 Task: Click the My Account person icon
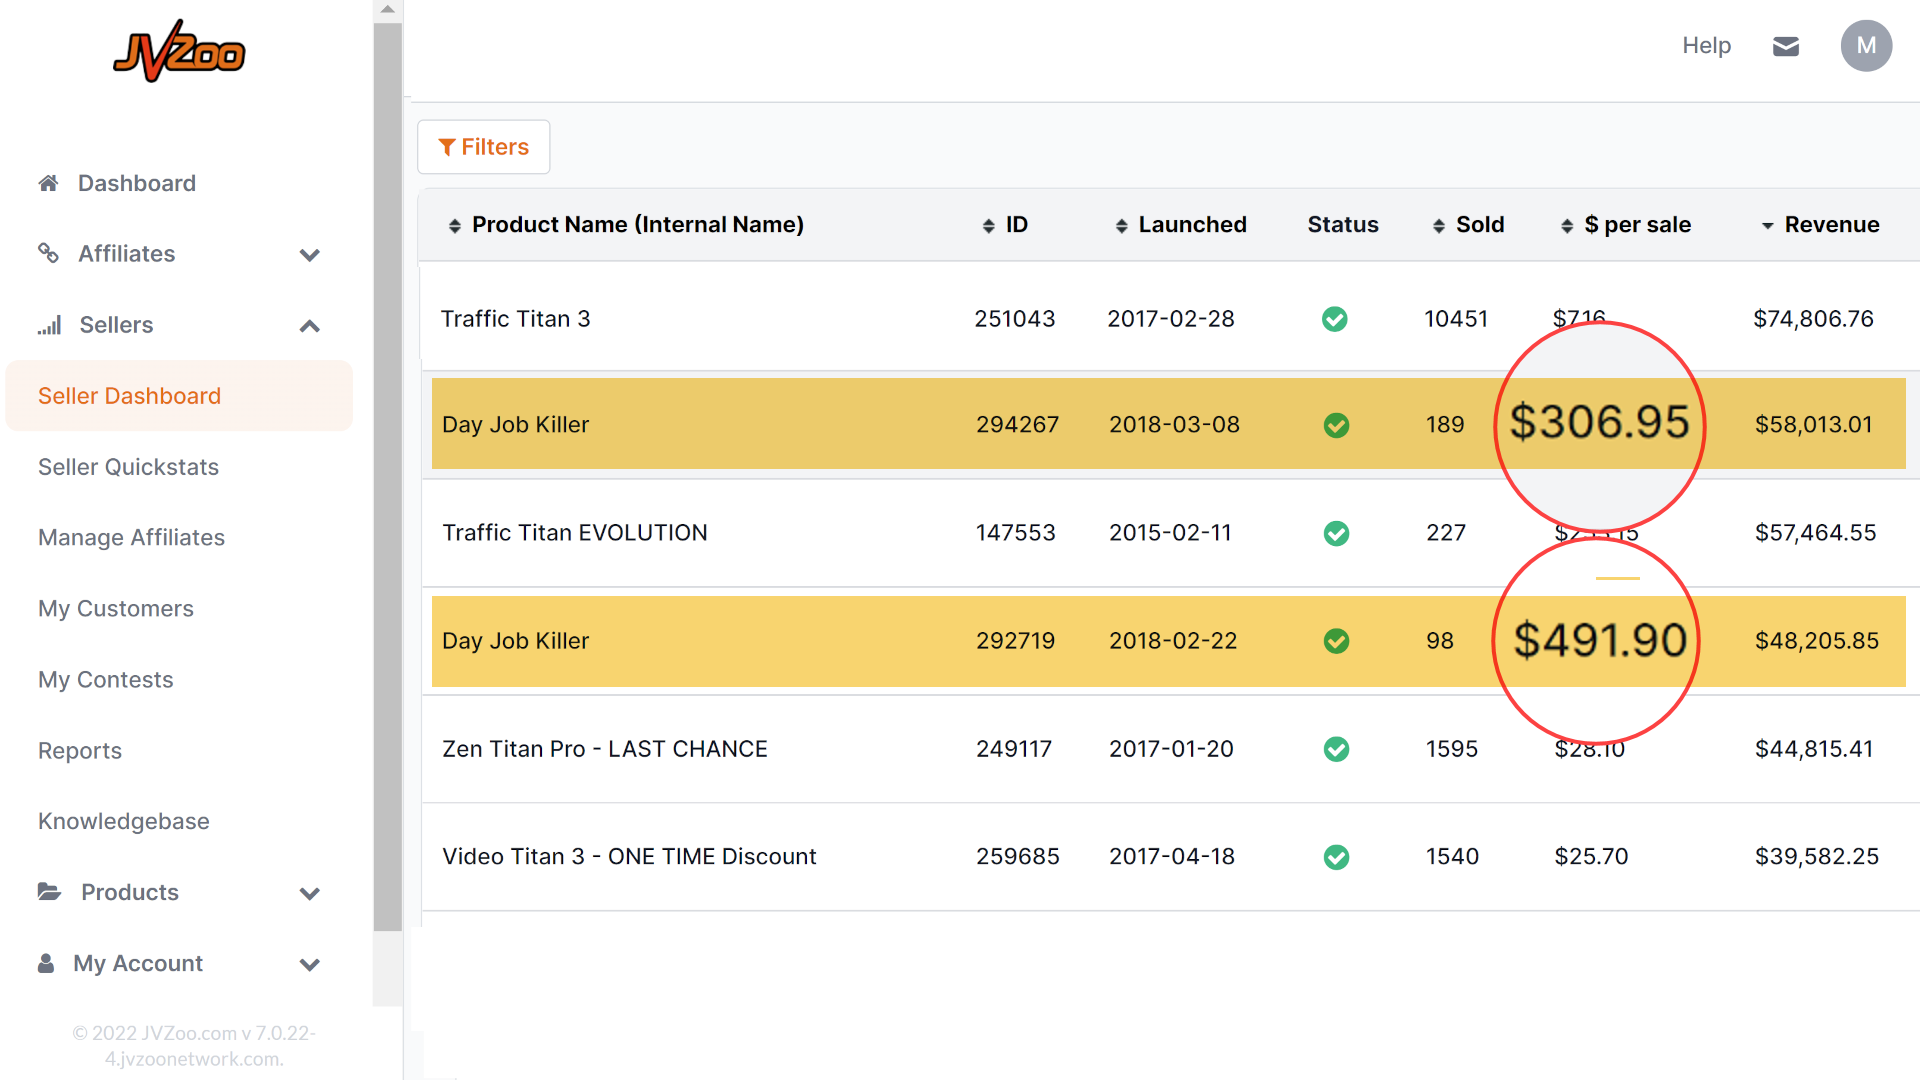pos(46,963)
